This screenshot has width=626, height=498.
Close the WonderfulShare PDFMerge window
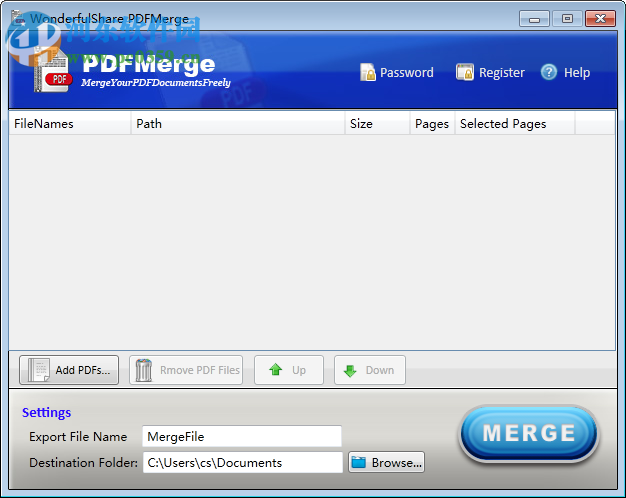(x=600, y=19)
